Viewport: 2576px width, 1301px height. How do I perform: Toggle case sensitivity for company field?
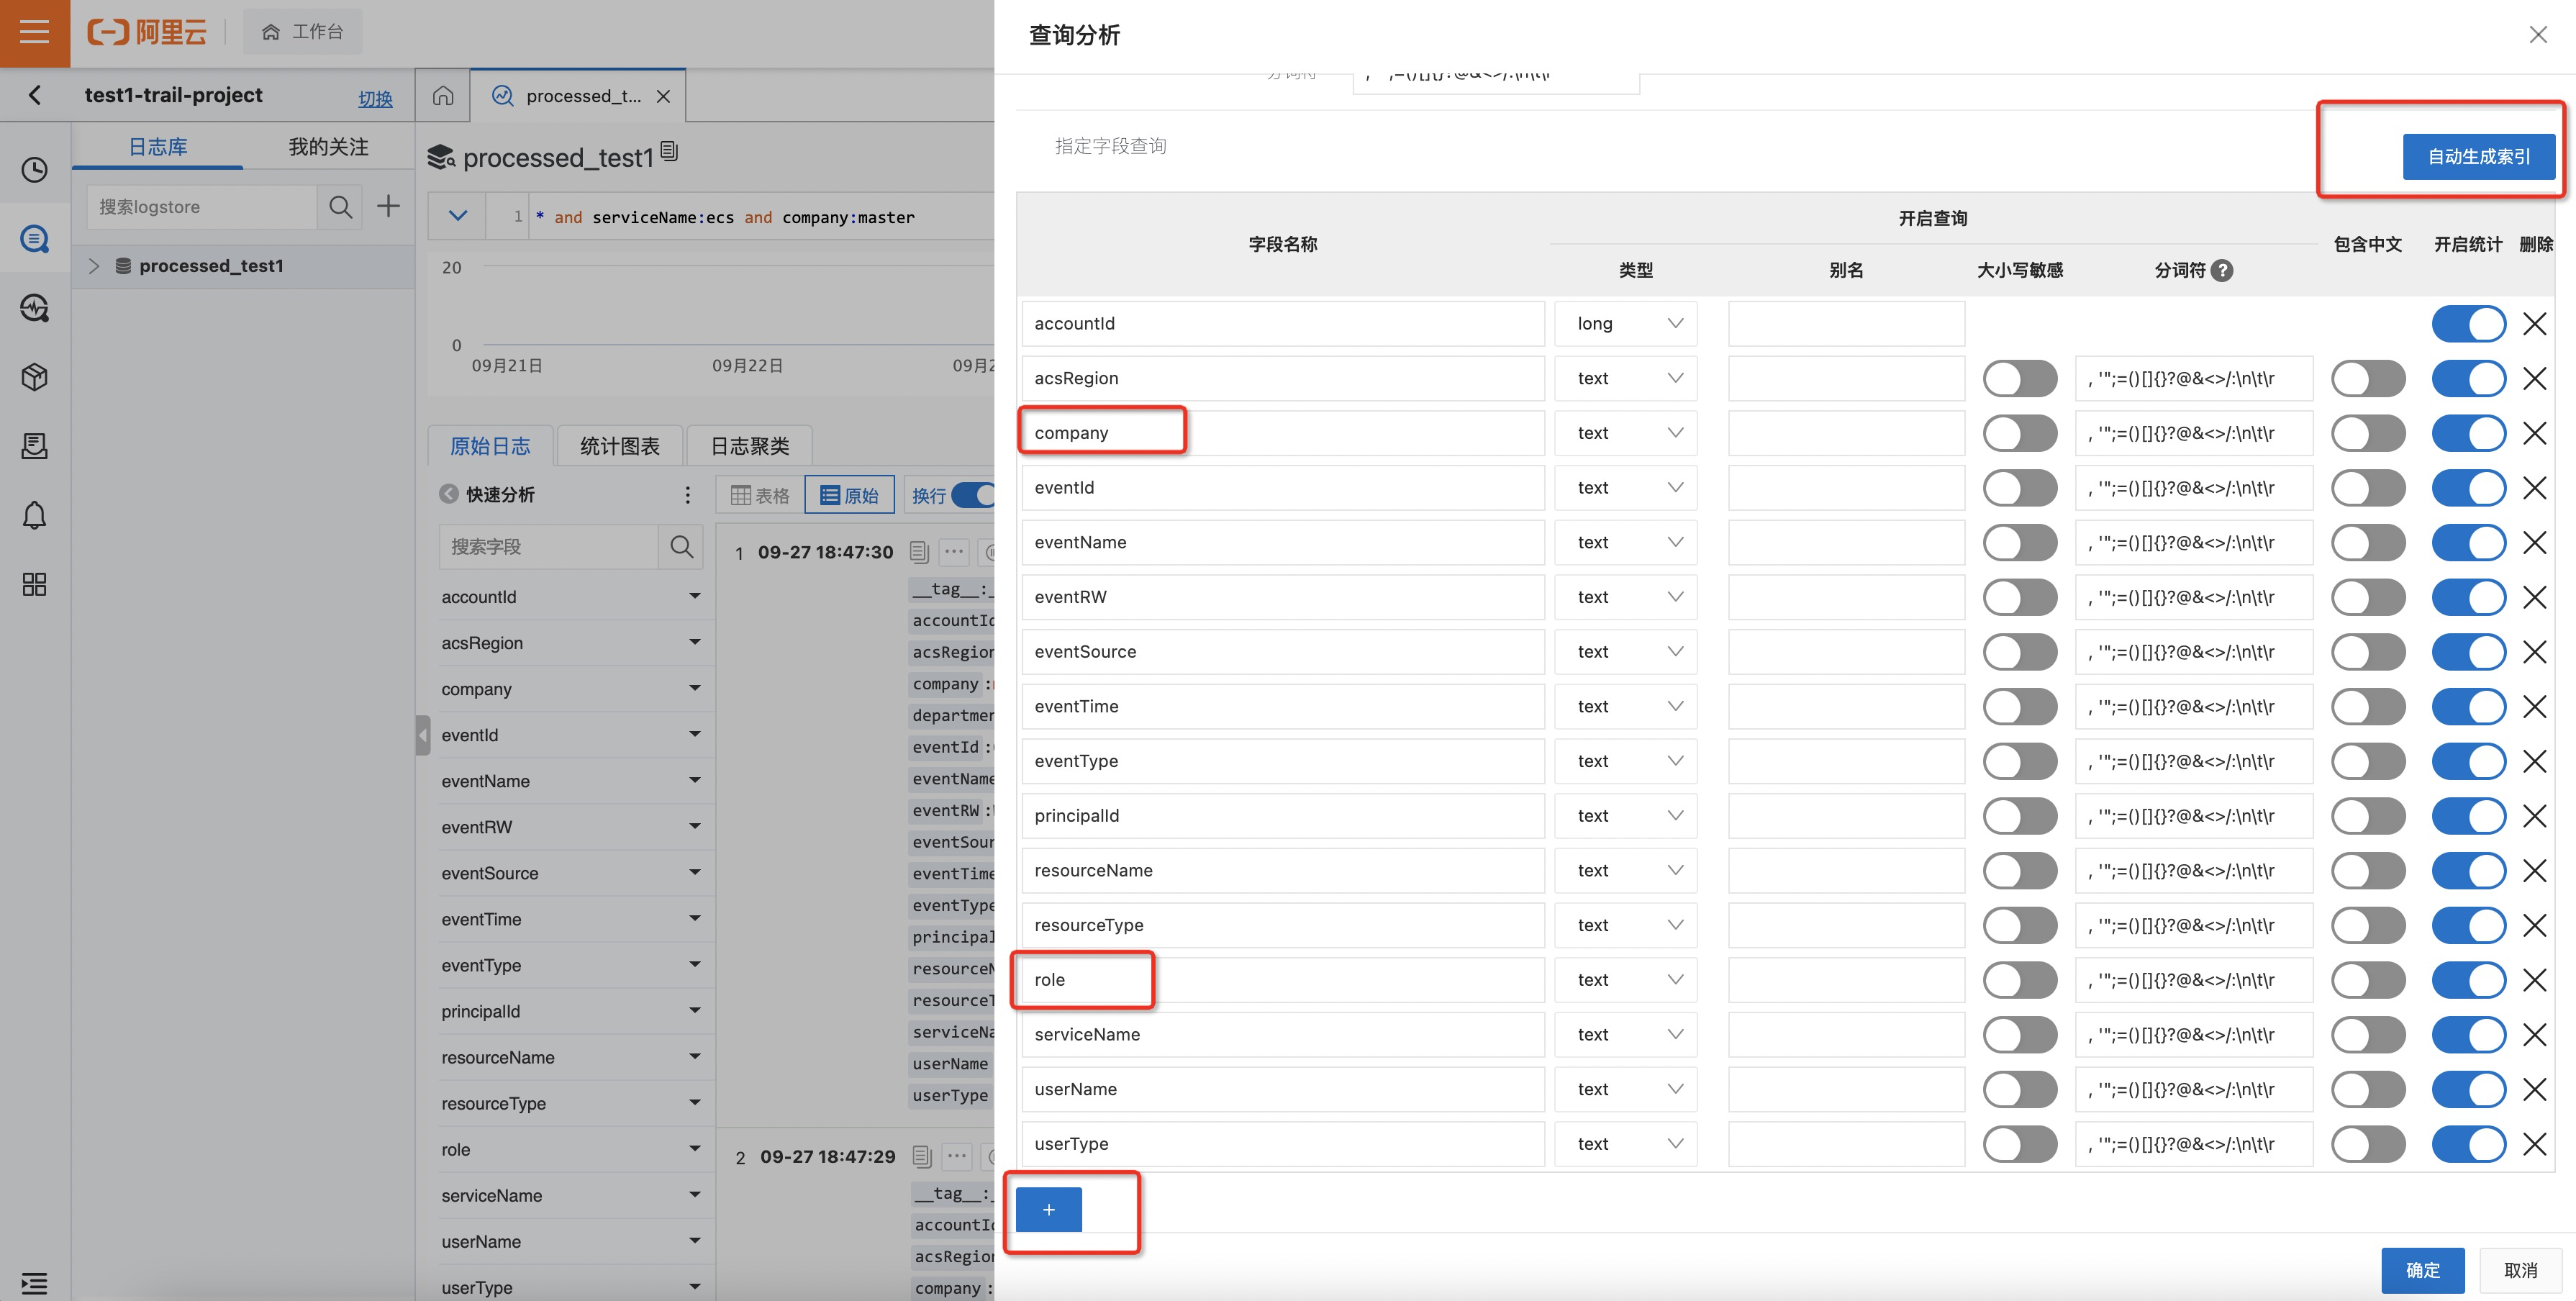click(x=2019, y=433)
